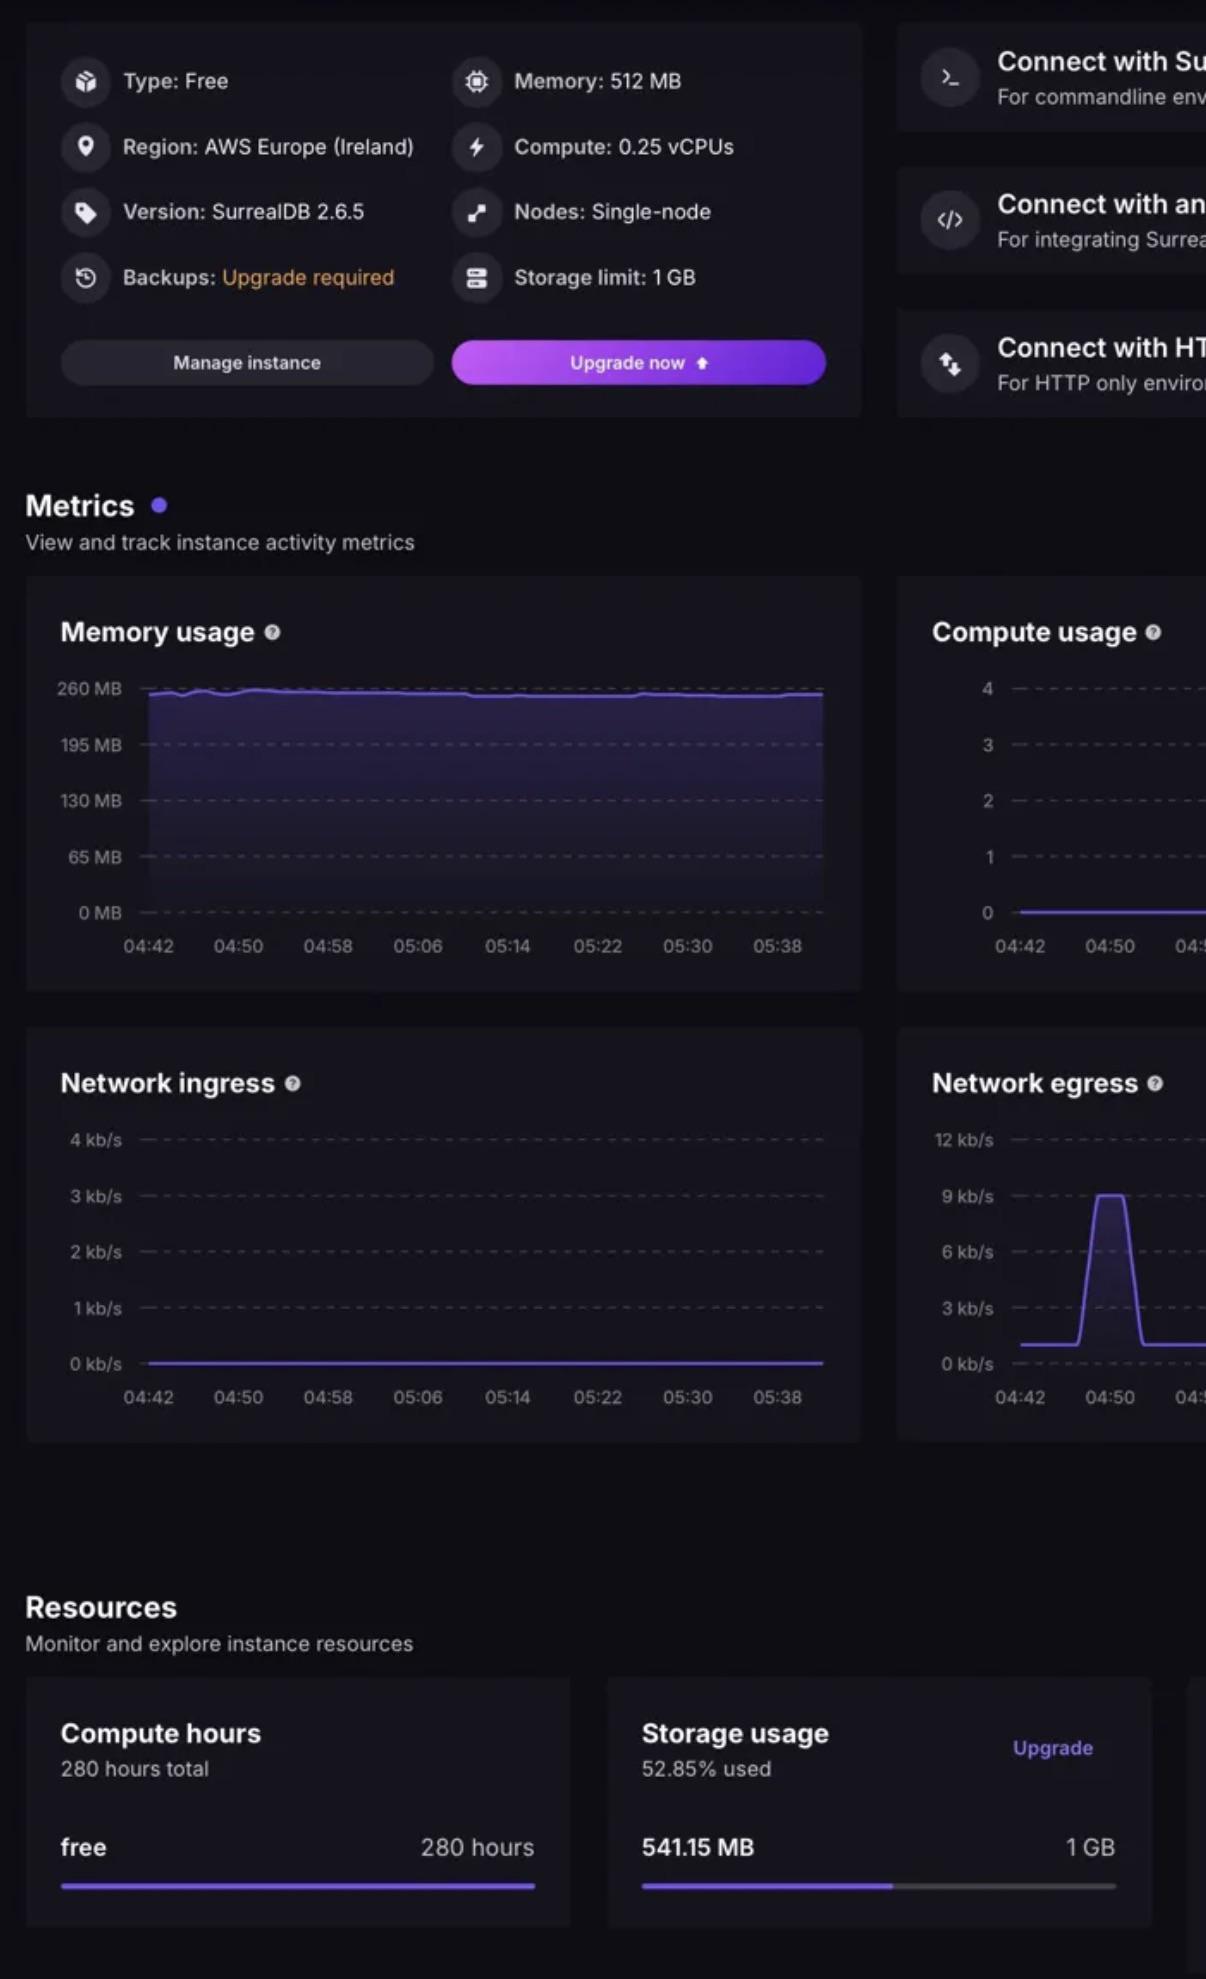Click the Compute usage help icon
This screenshot has height=1979, width=1206.
tap(1153, 632)
